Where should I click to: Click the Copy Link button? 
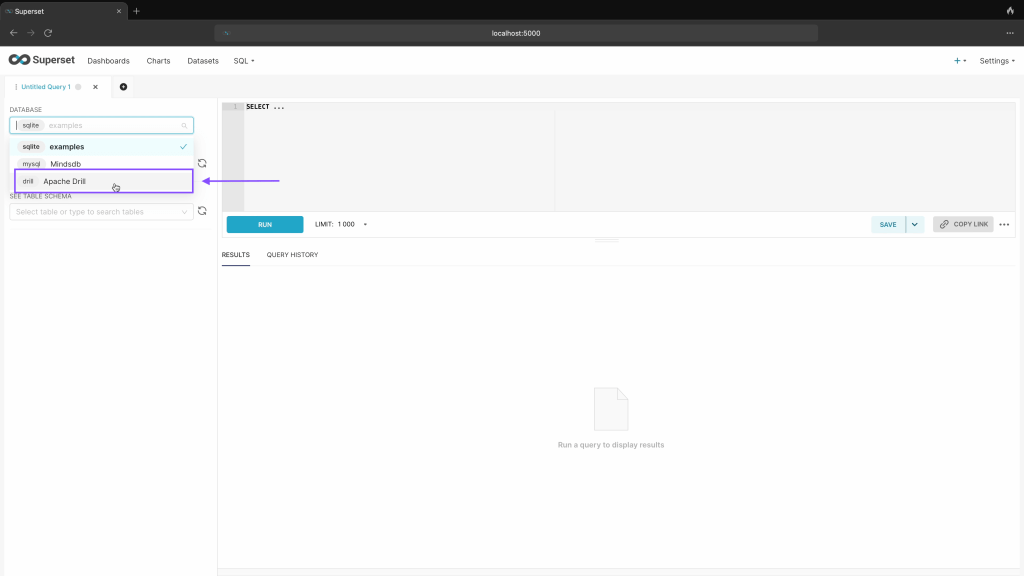(963, 225)
